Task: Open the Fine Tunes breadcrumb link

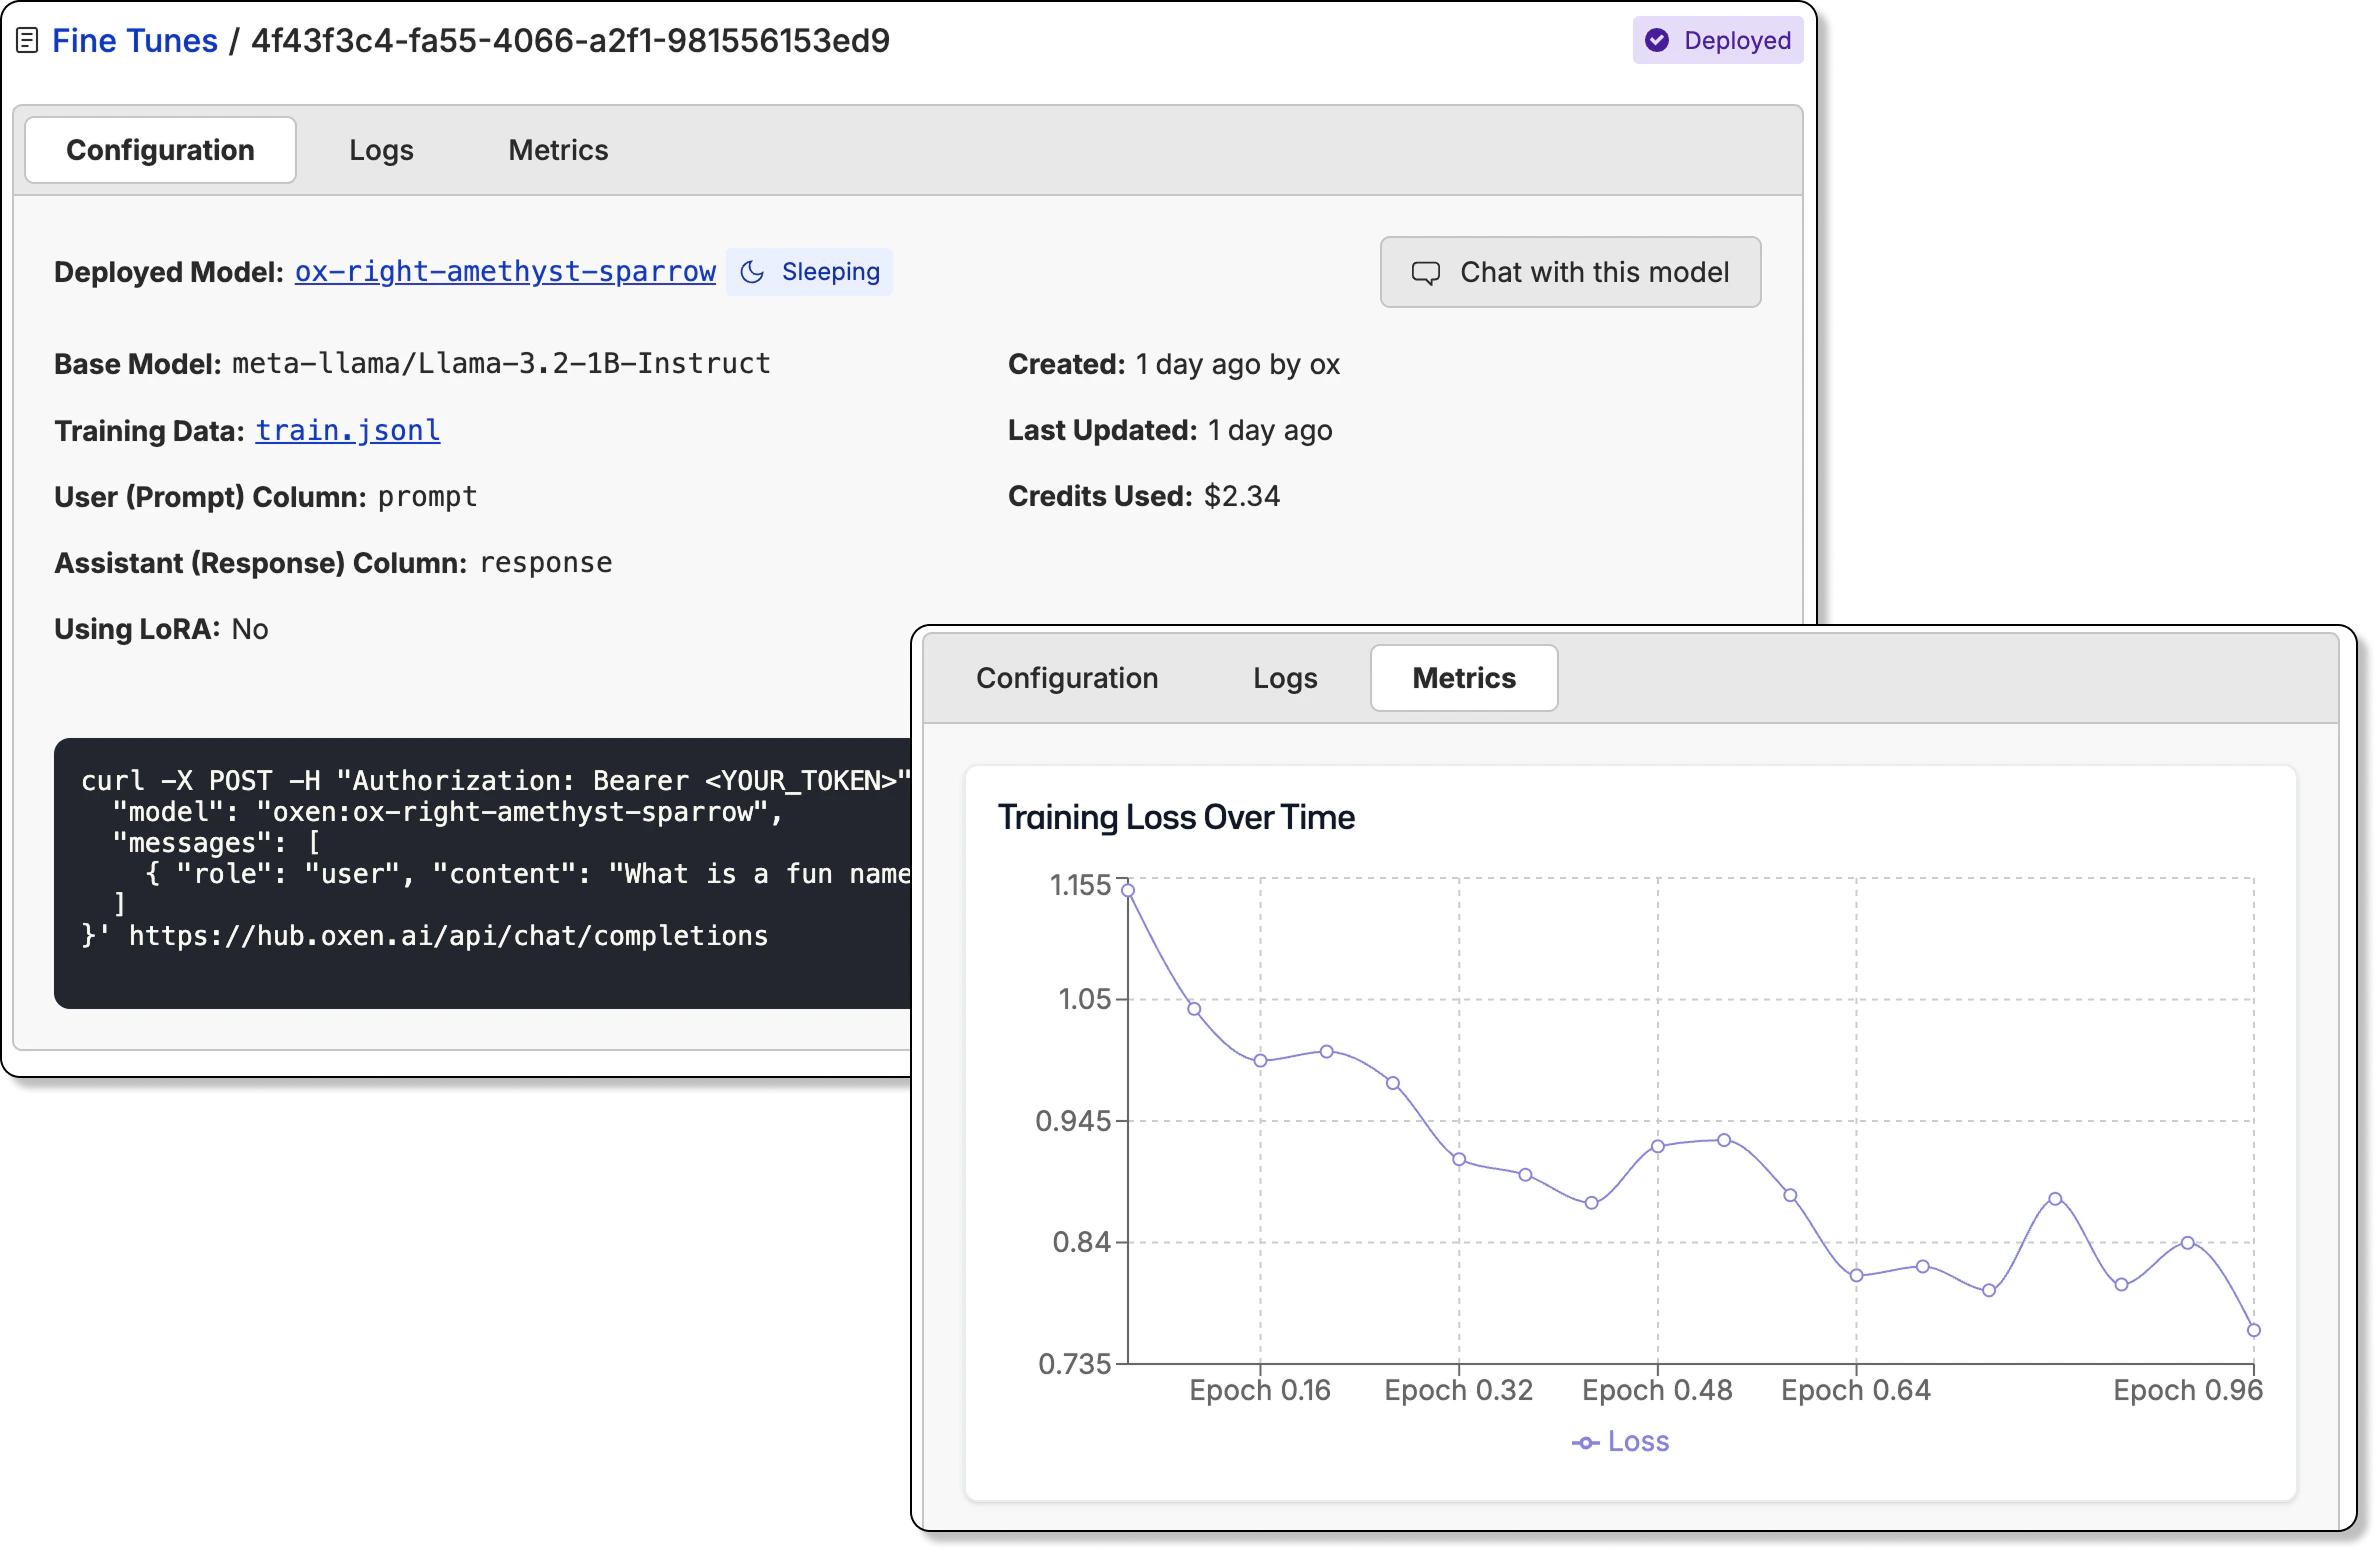Action: pyautogui.click(x=134, y=40)
